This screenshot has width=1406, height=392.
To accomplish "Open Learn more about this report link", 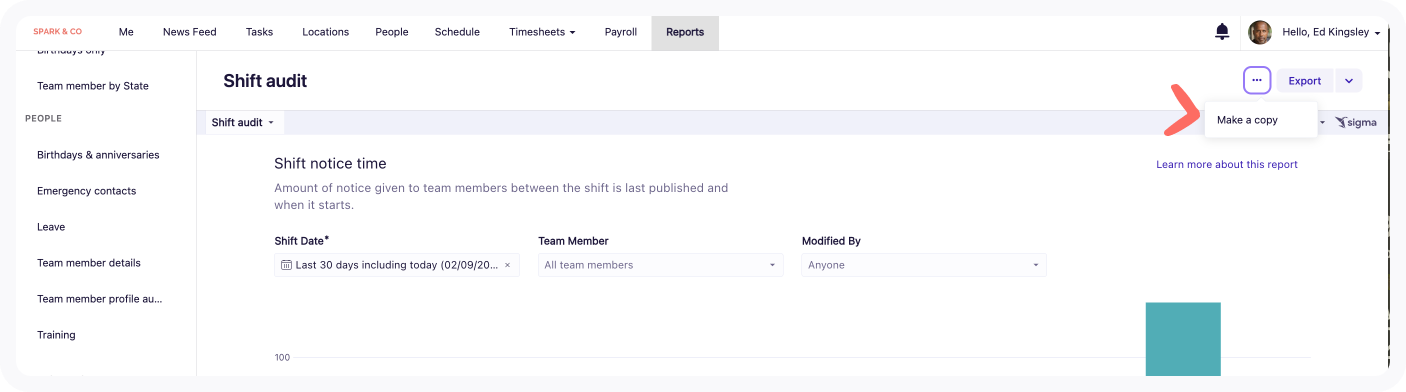I will coord(1227,164).
